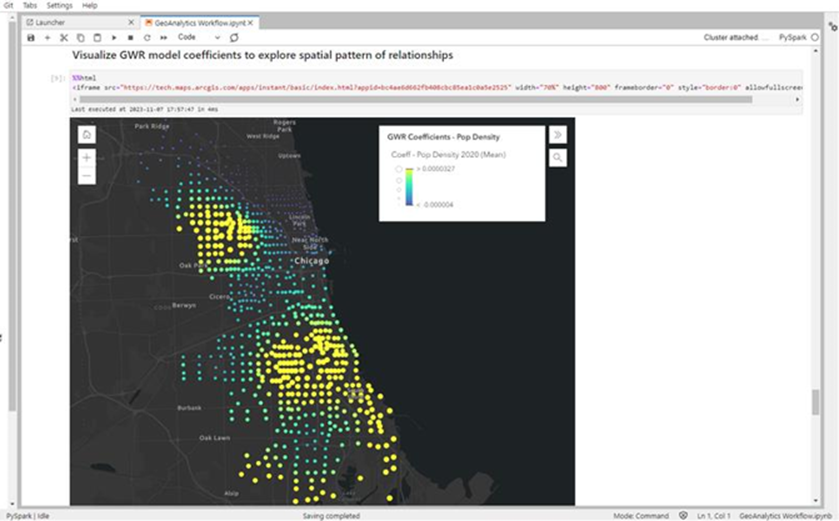839x521 pixels.
Task: Open the Tabs menu
Action: [30, 5]
